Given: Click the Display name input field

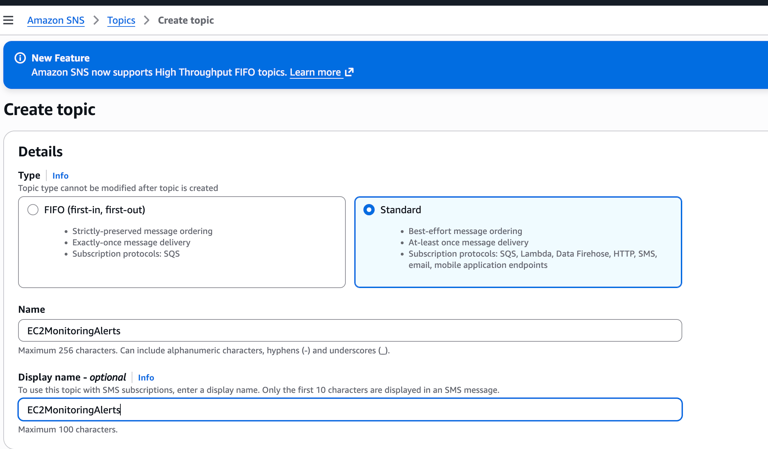Looking at the screenshot, I should (x=350, y=409).
